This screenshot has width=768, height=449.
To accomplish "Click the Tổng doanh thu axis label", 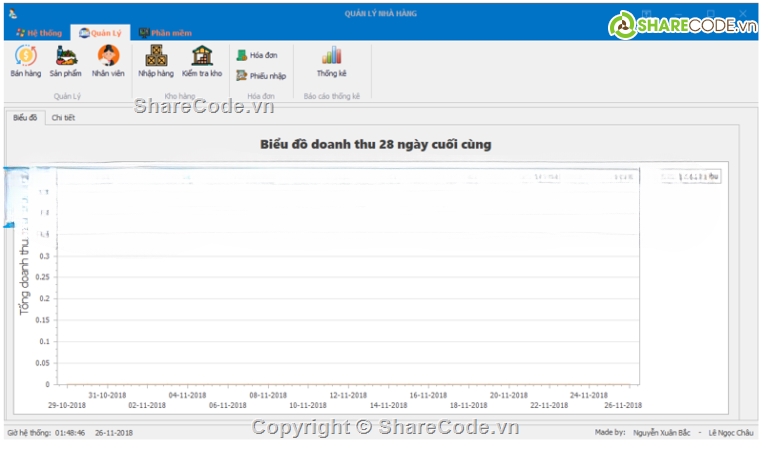I will [24, 277].
